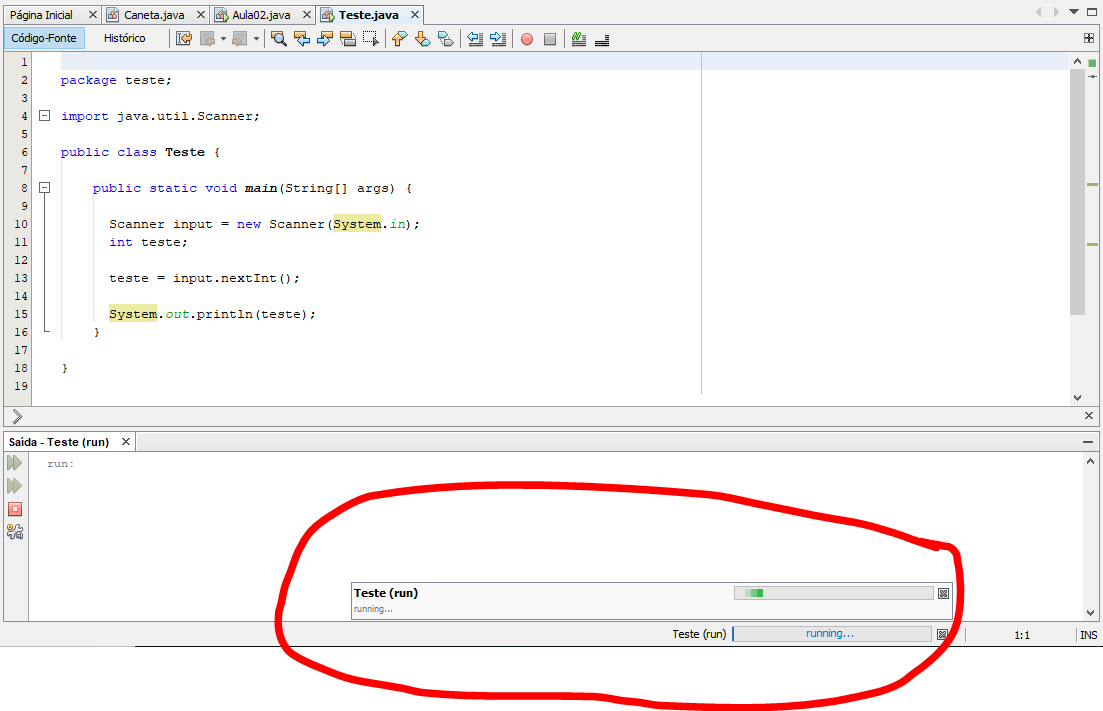Click the editor vertical scrollbar thumb
The width and height of the screenshot is (1103, 711).
1077,192
